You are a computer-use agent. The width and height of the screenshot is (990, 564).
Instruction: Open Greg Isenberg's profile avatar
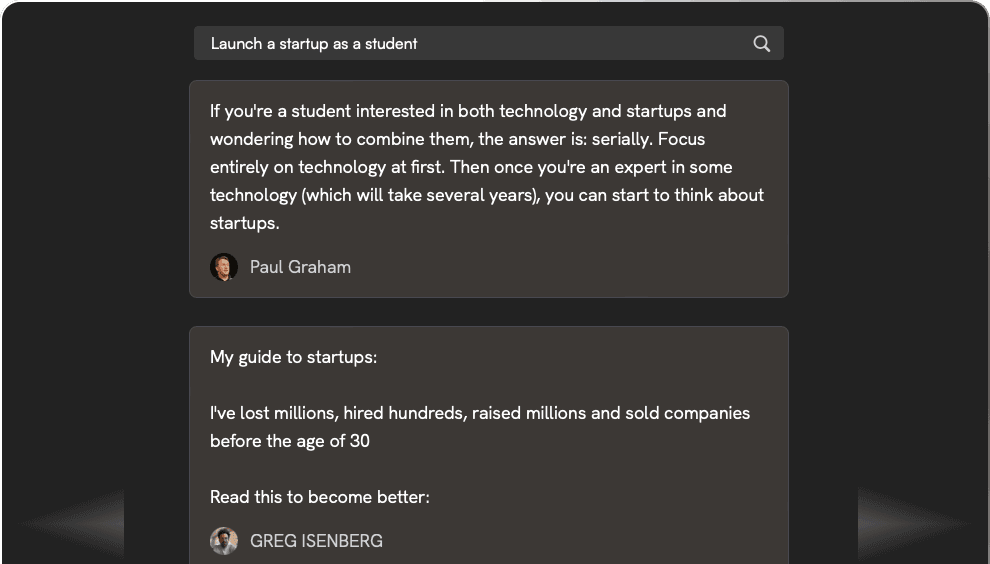pos(224,541)
